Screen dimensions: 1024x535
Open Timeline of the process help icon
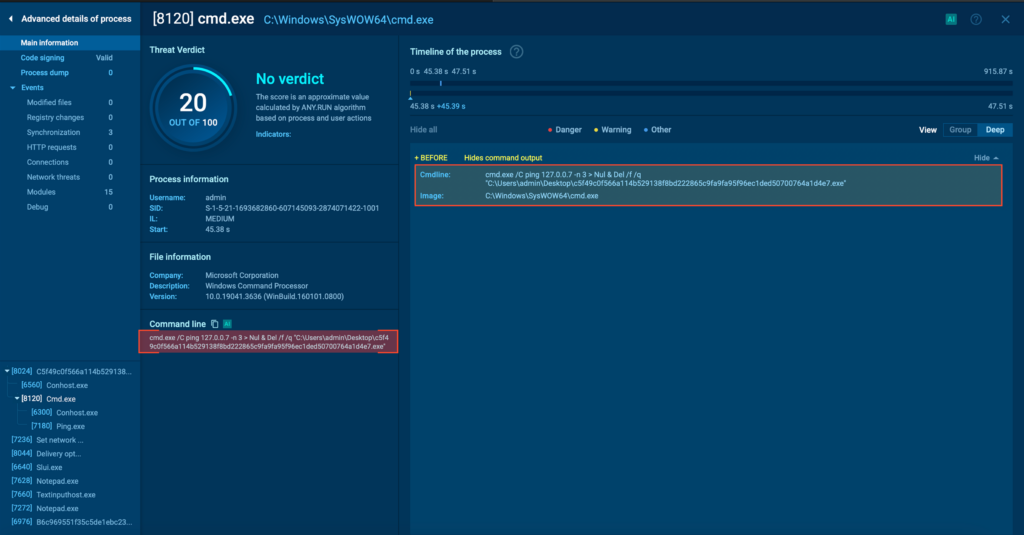[x=517, y=52]
